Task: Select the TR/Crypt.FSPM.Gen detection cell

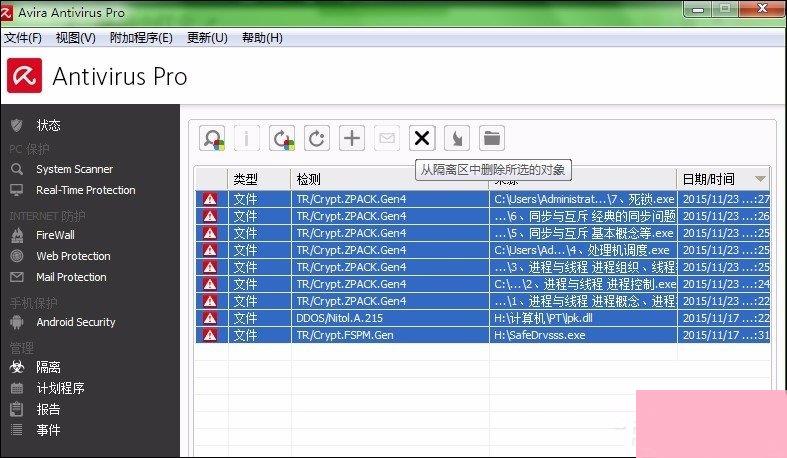Action: click(390, 335)
